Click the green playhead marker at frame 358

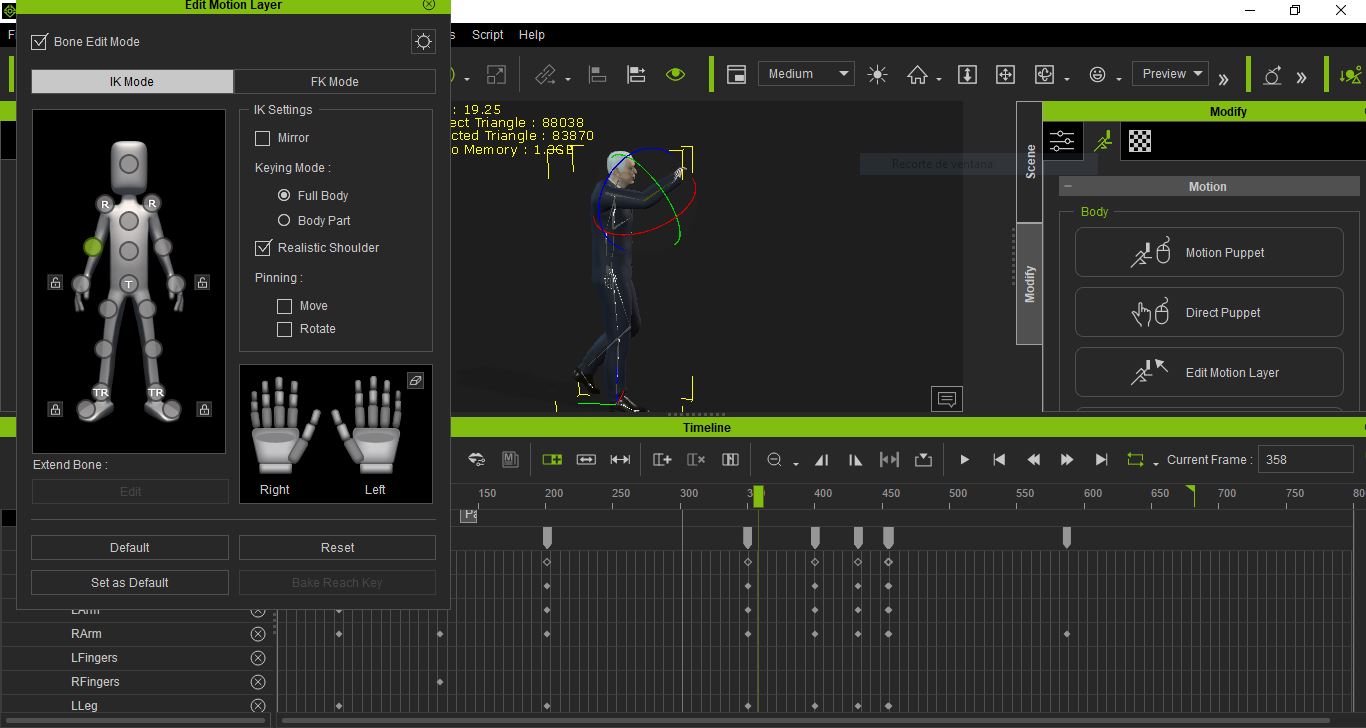click(758, 496)
